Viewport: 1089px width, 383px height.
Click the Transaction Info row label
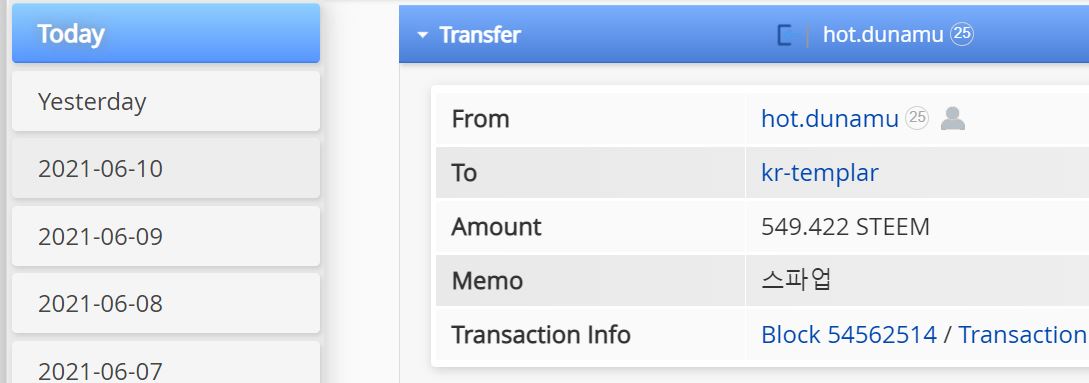[541, 335]
